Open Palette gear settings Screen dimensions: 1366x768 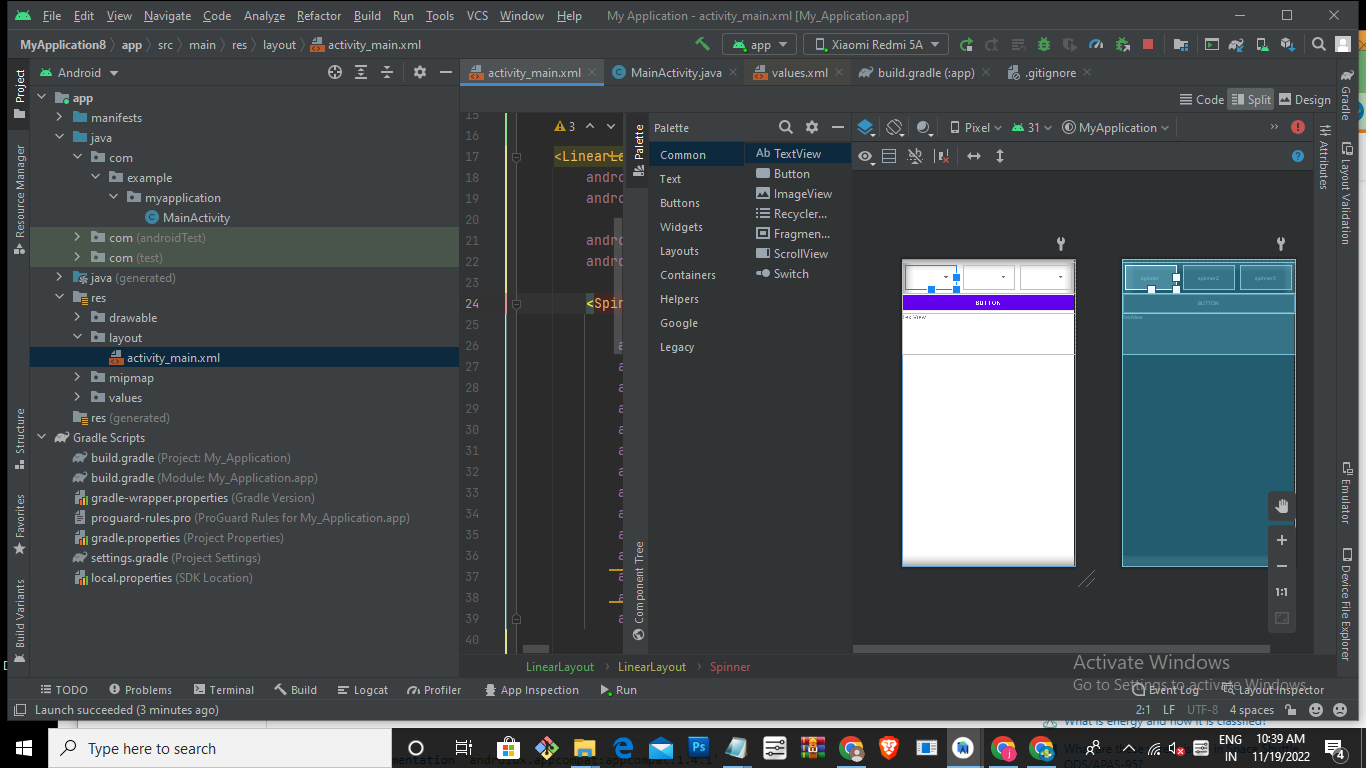pyautogui.click(x=812, y=127)
